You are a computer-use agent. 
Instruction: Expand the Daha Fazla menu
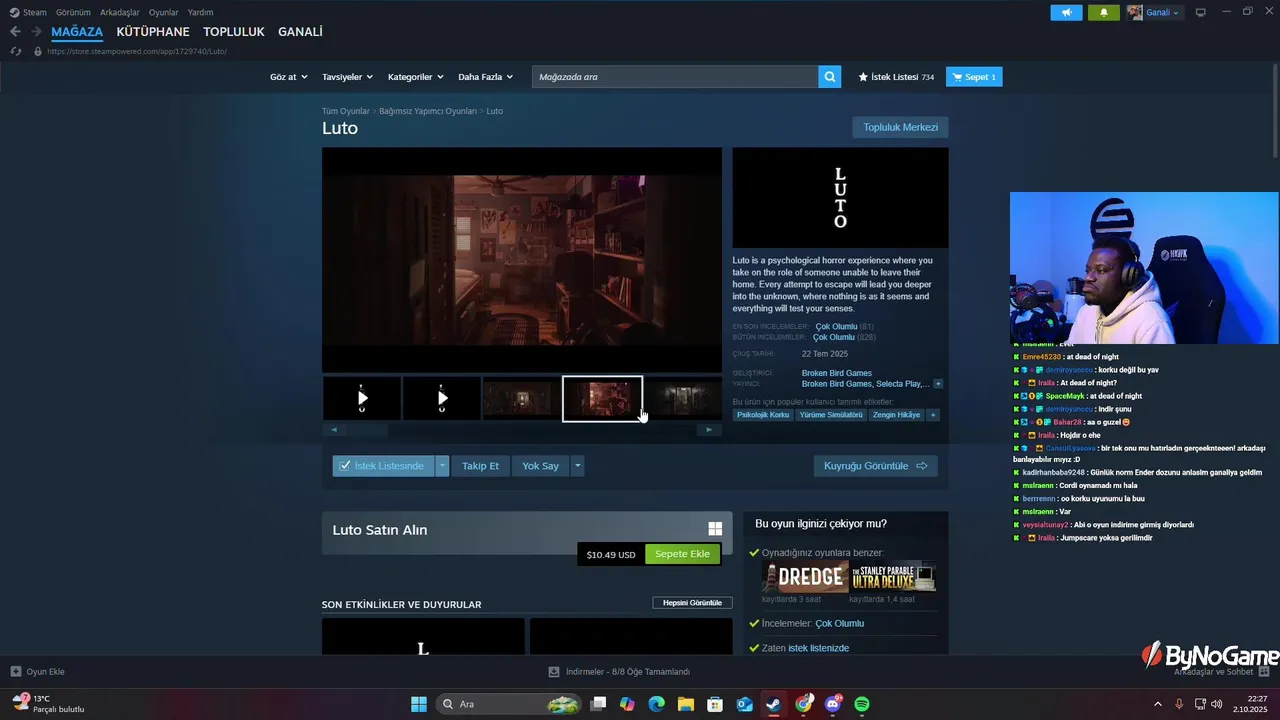pos(485,77)
